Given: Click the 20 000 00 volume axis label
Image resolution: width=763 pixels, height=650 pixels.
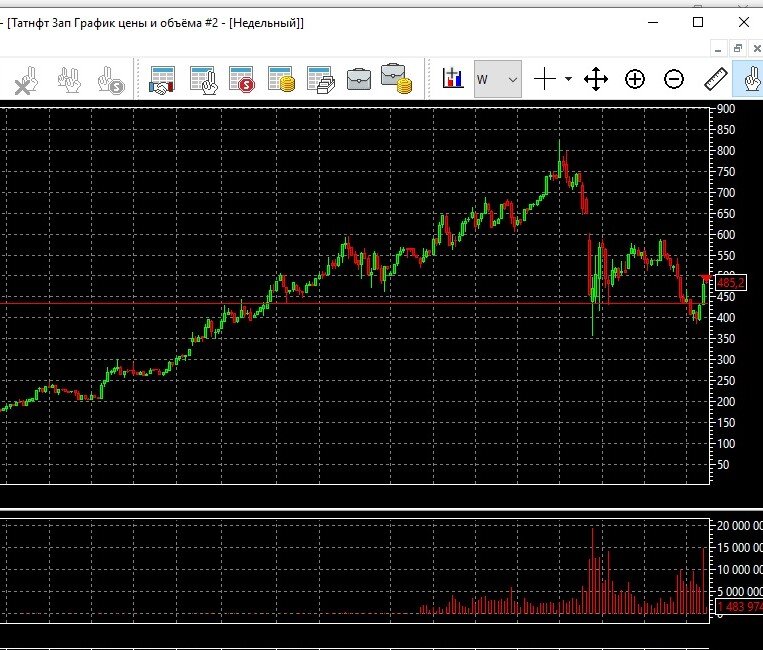Looking at the screenshot, I should click(x=739, y=526).
